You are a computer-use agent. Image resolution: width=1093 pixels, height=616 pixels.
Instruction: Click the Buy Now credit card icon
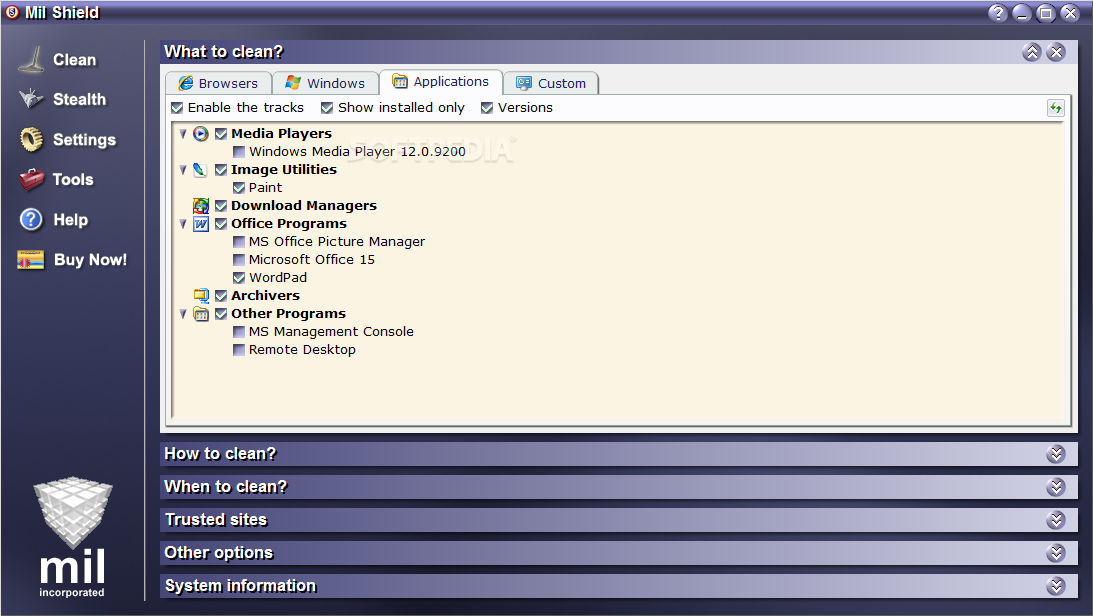31,260
